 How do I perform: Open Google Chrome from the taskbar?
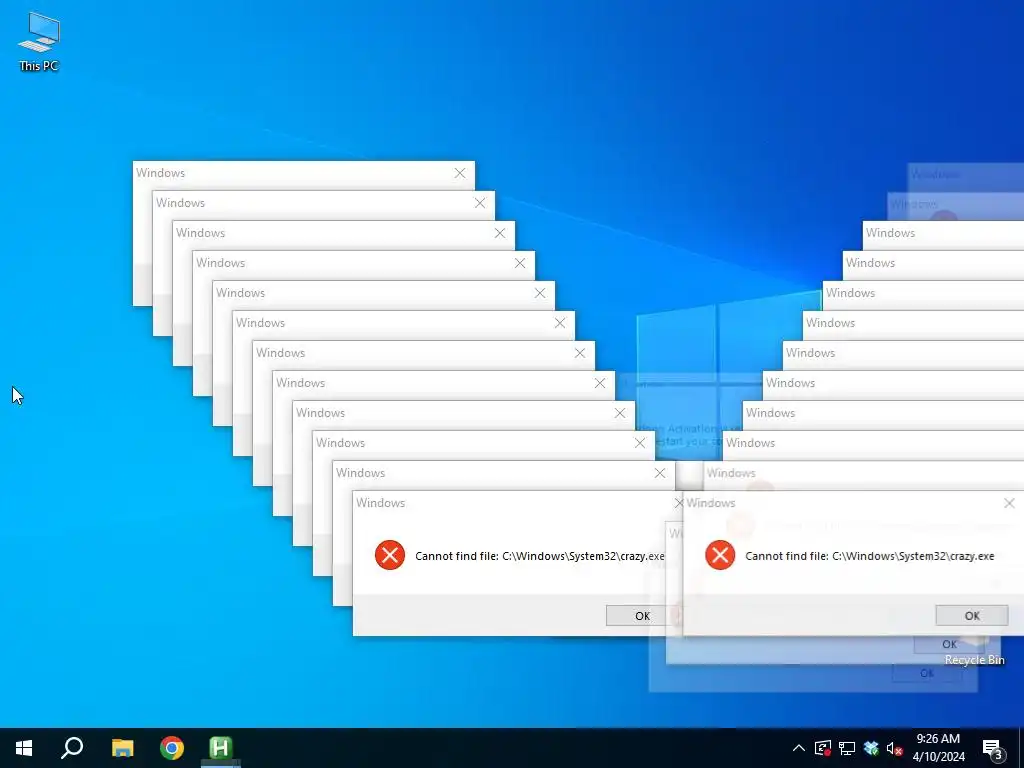[172, 748]
